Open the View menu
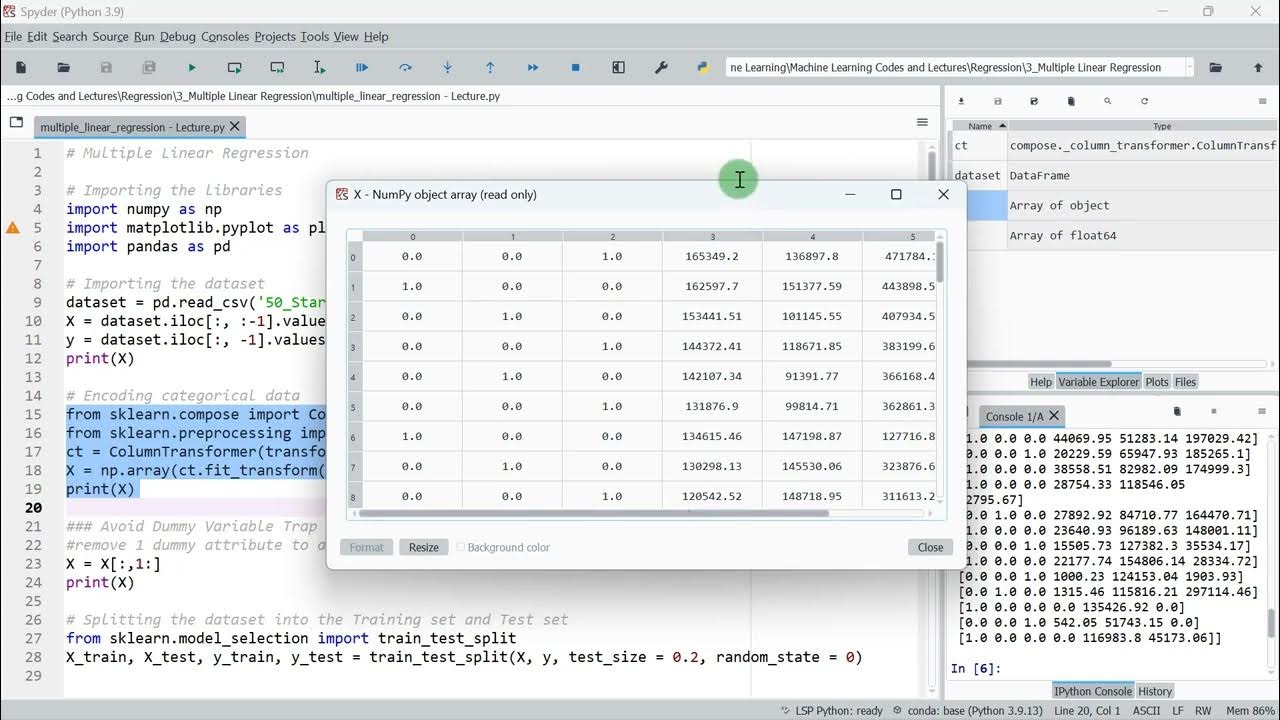The image size is (1280, 720). (346, 36)
